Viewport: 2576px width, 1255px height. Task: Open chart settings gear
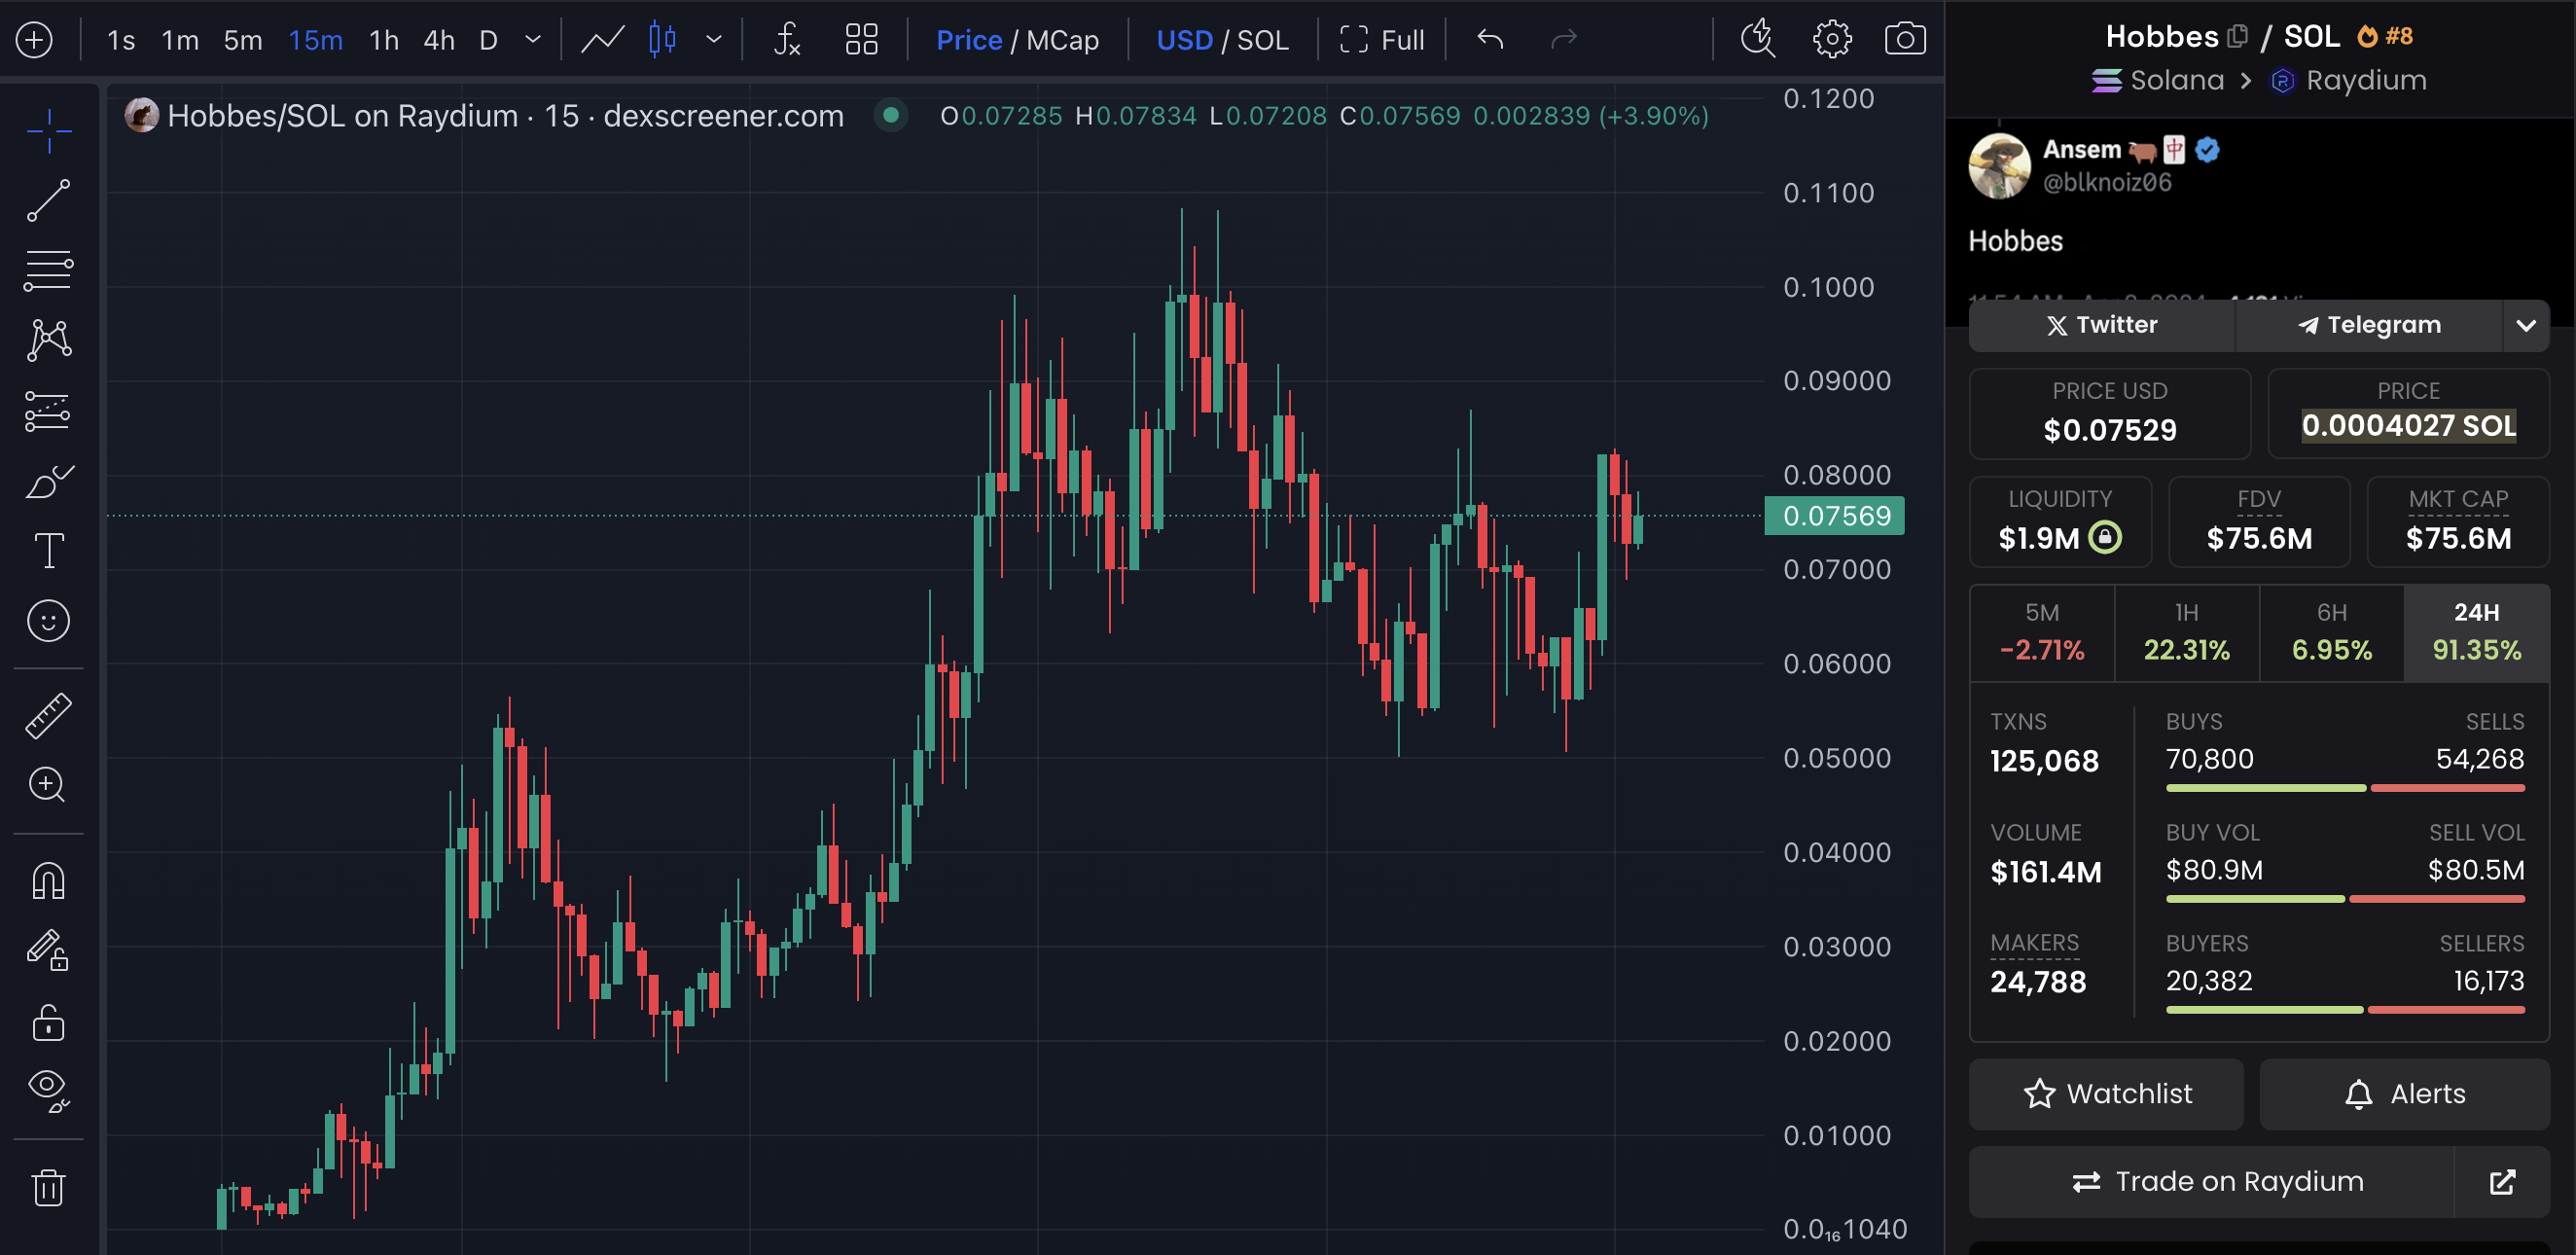click(x=1831, y=40)
